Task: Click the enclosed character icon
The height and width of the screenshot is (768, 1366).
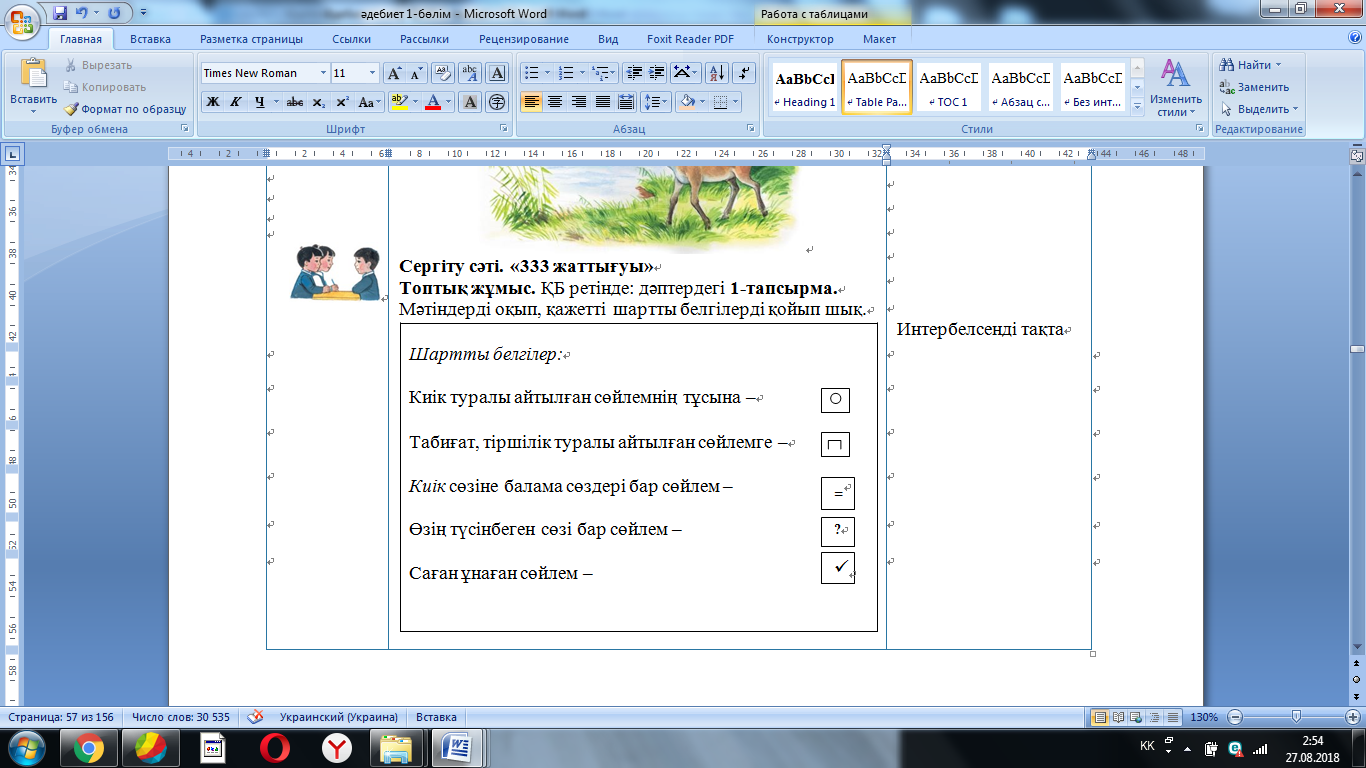Action: [x=497, y=102]
